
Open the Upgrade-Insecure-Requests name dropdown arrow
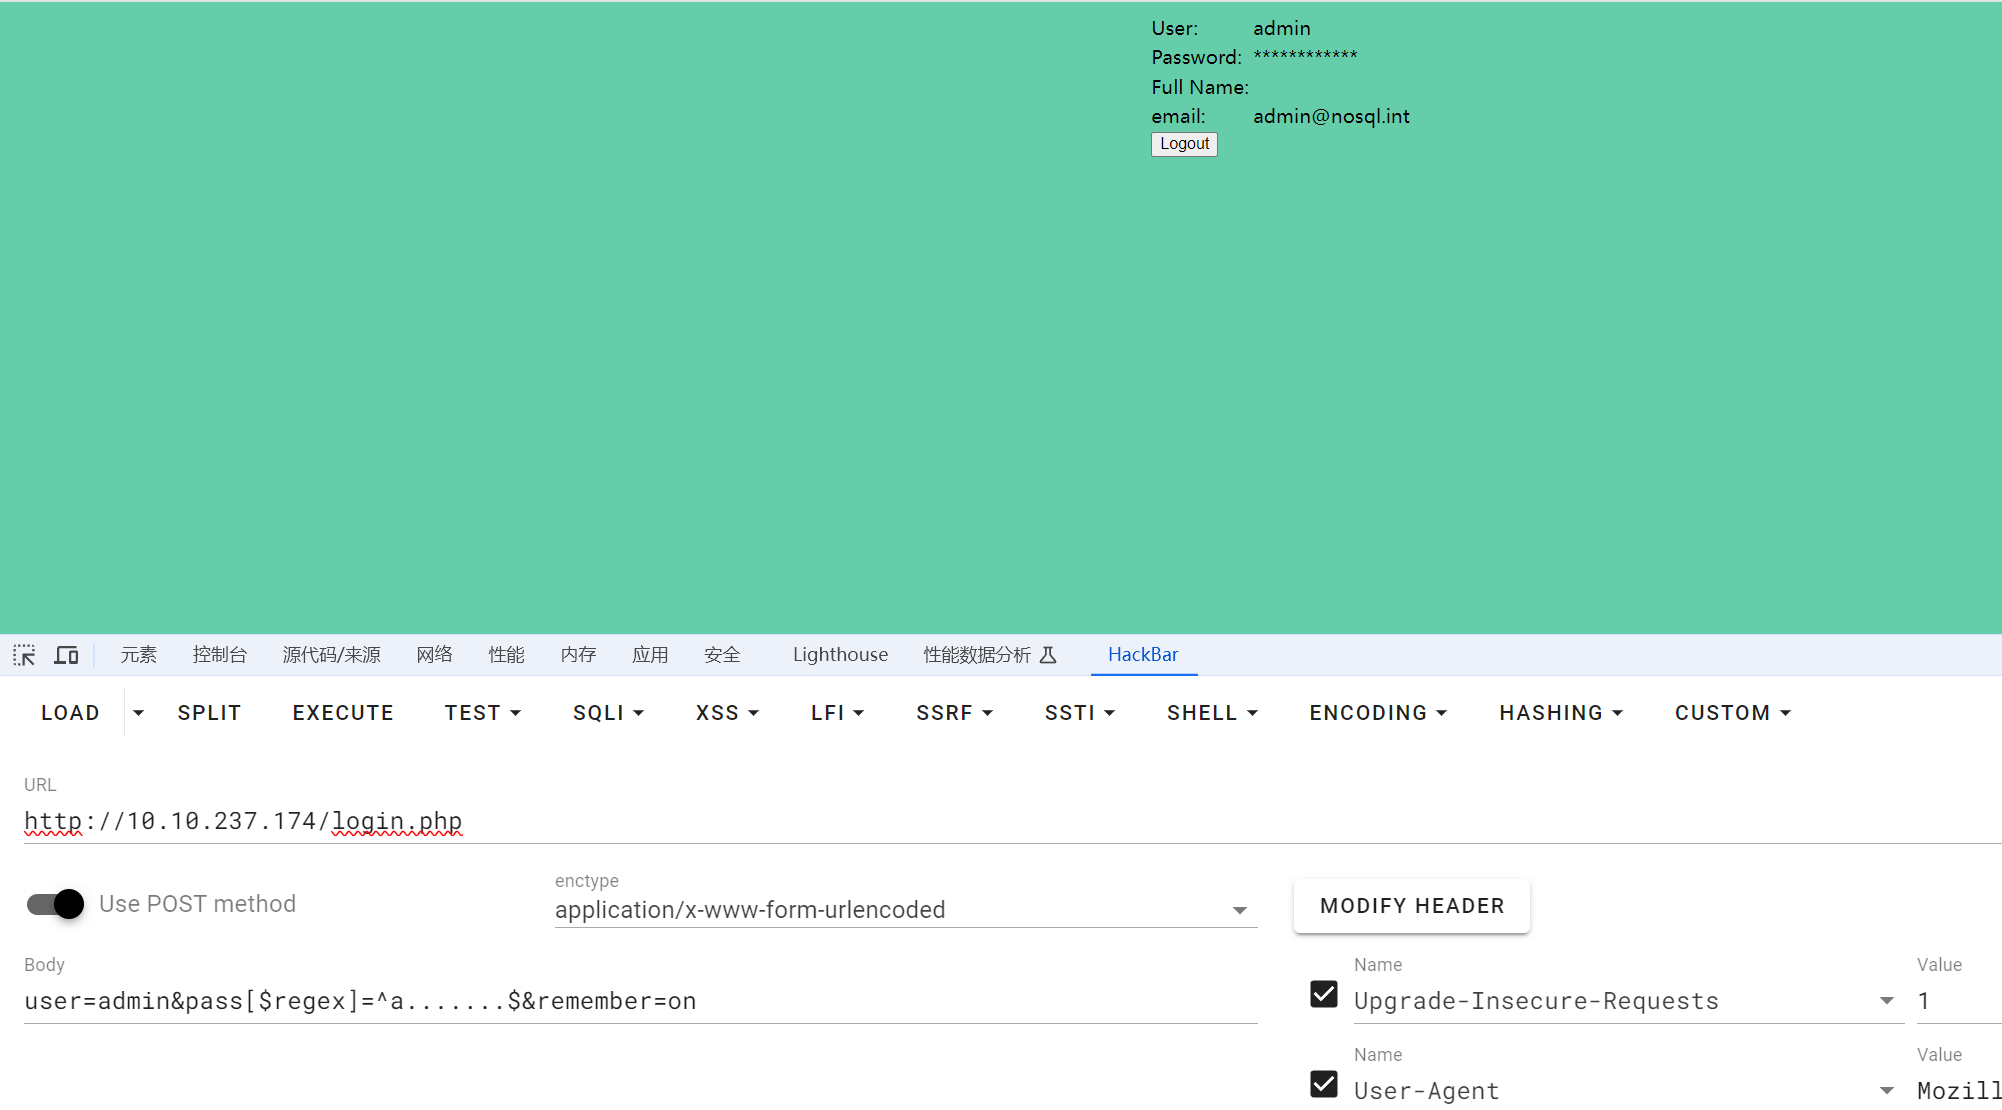pos(1886,1001)
